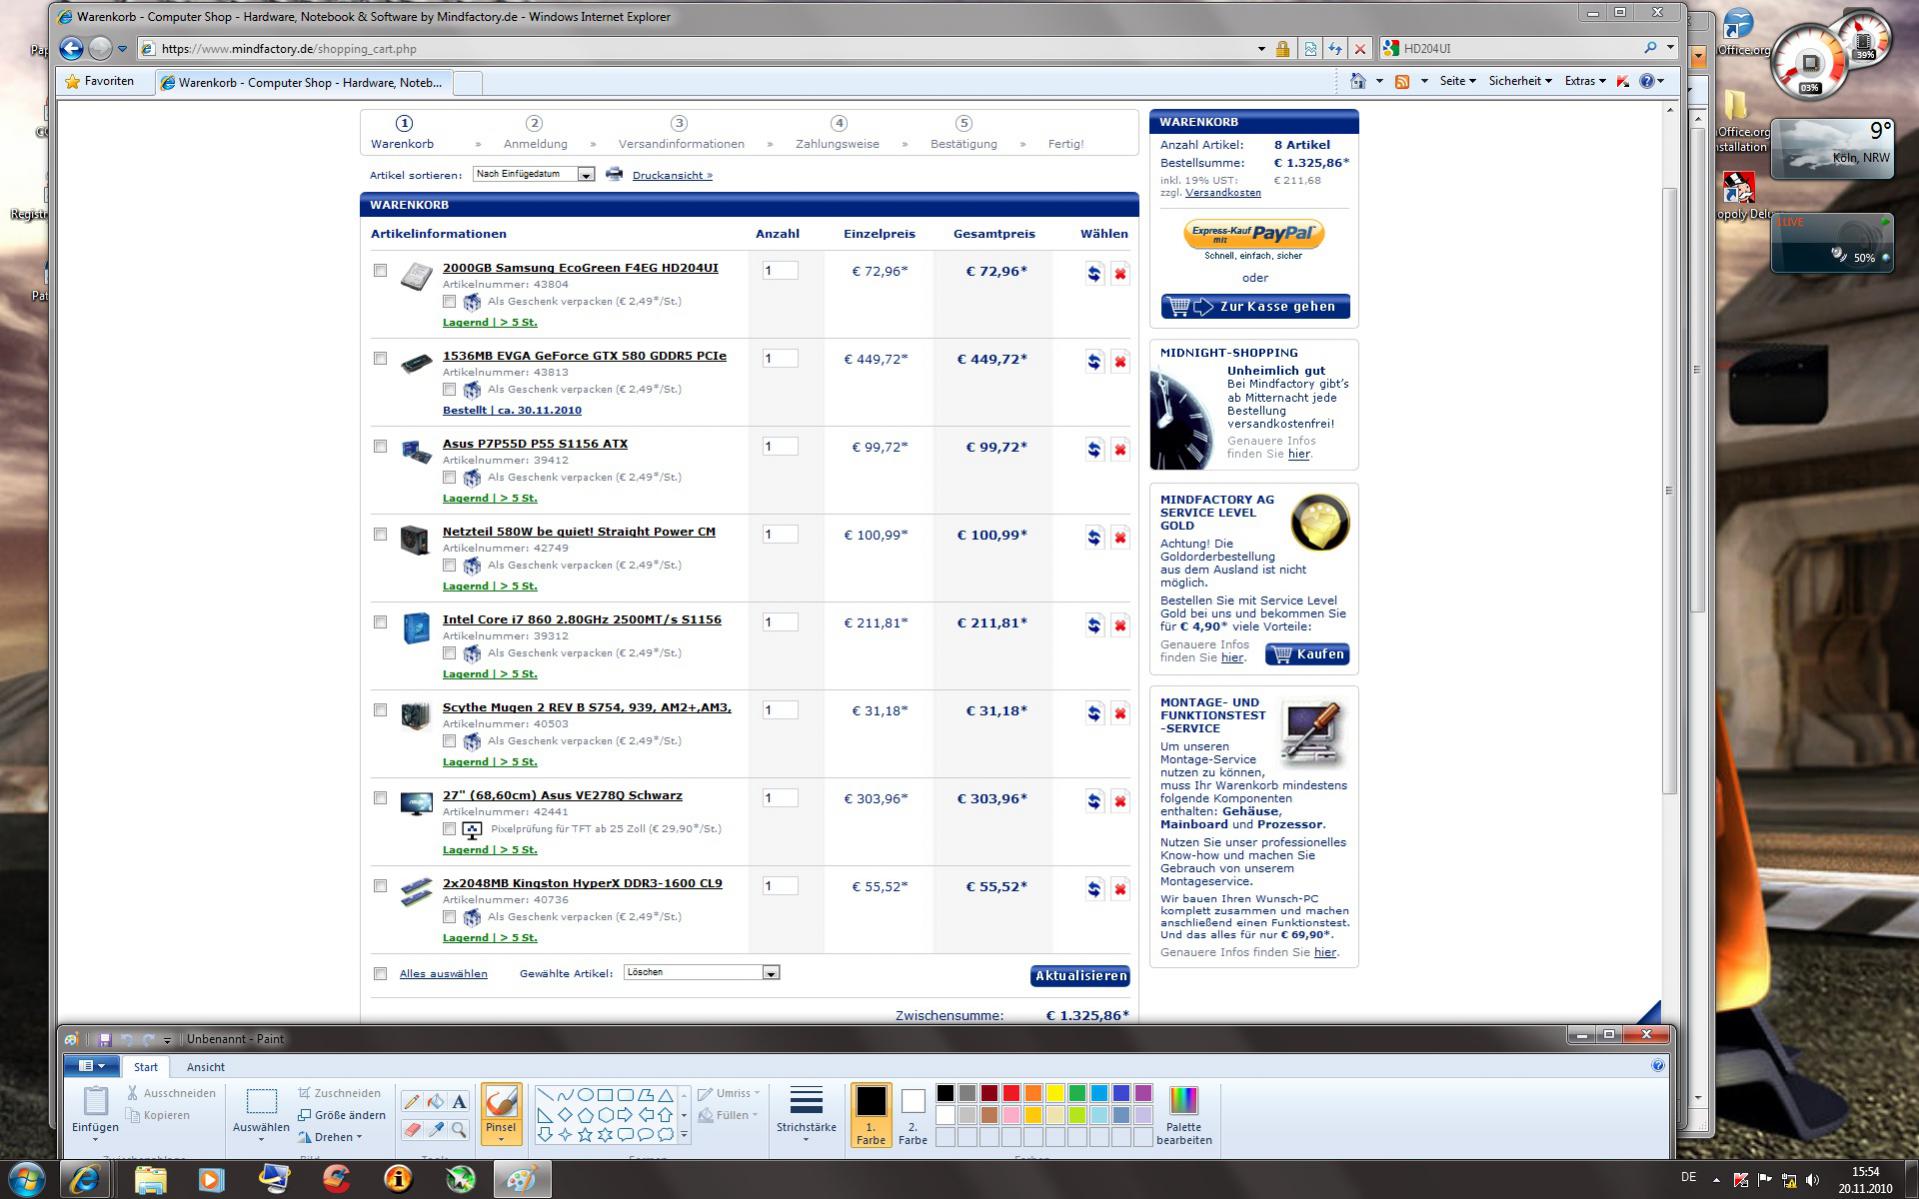The image size is (1919, 1199).
Task: Remove Asus P7P55D item with red X
Action: click(1120, 450)
